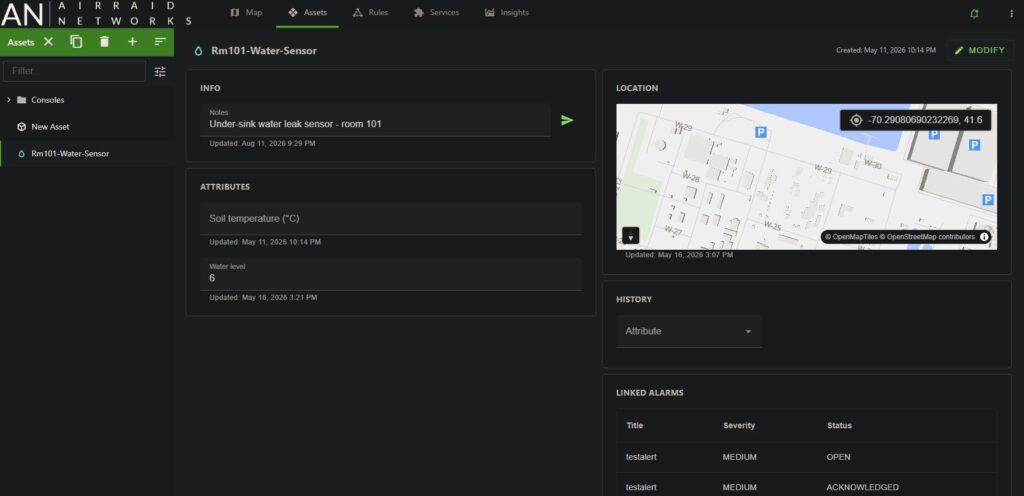
Task: Click the Created: May 11, 2026 timestamp
Action: (x=886, y=50)
